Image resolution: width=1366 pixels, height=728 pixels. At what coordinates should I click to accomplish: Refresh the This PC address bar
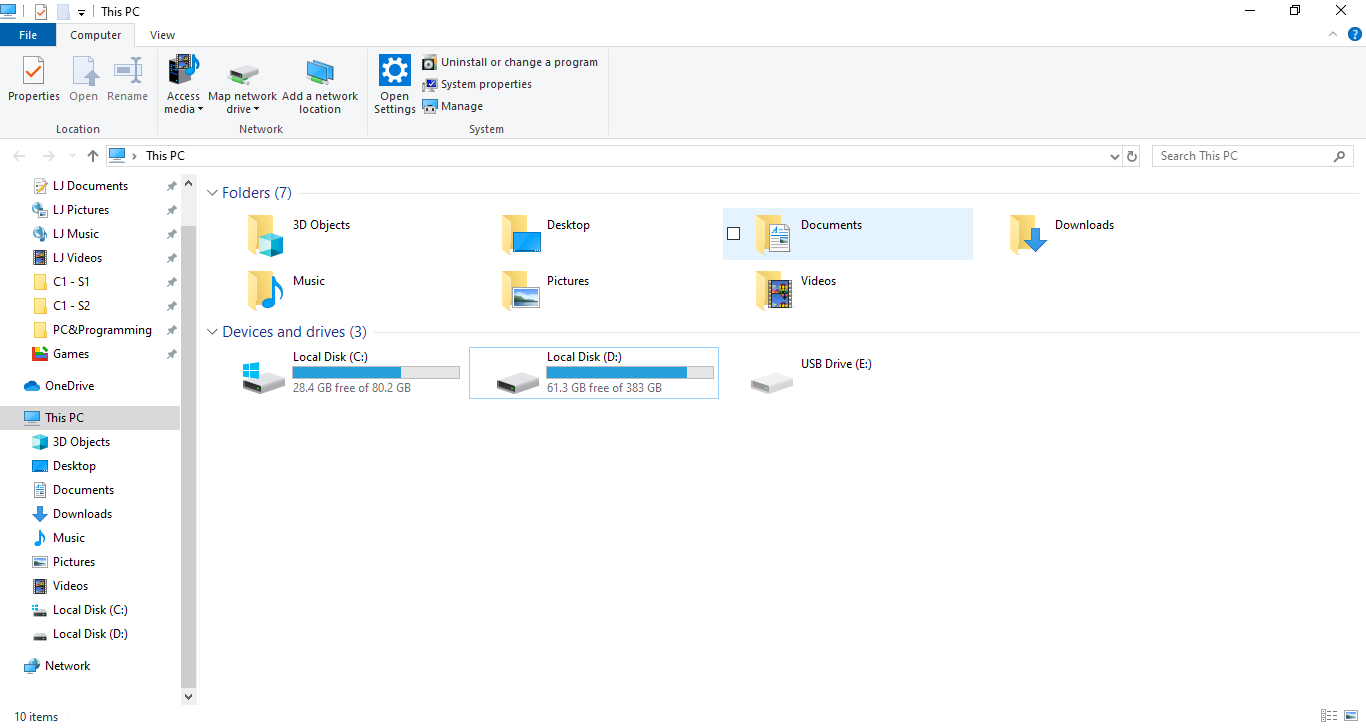point(1132,156)
